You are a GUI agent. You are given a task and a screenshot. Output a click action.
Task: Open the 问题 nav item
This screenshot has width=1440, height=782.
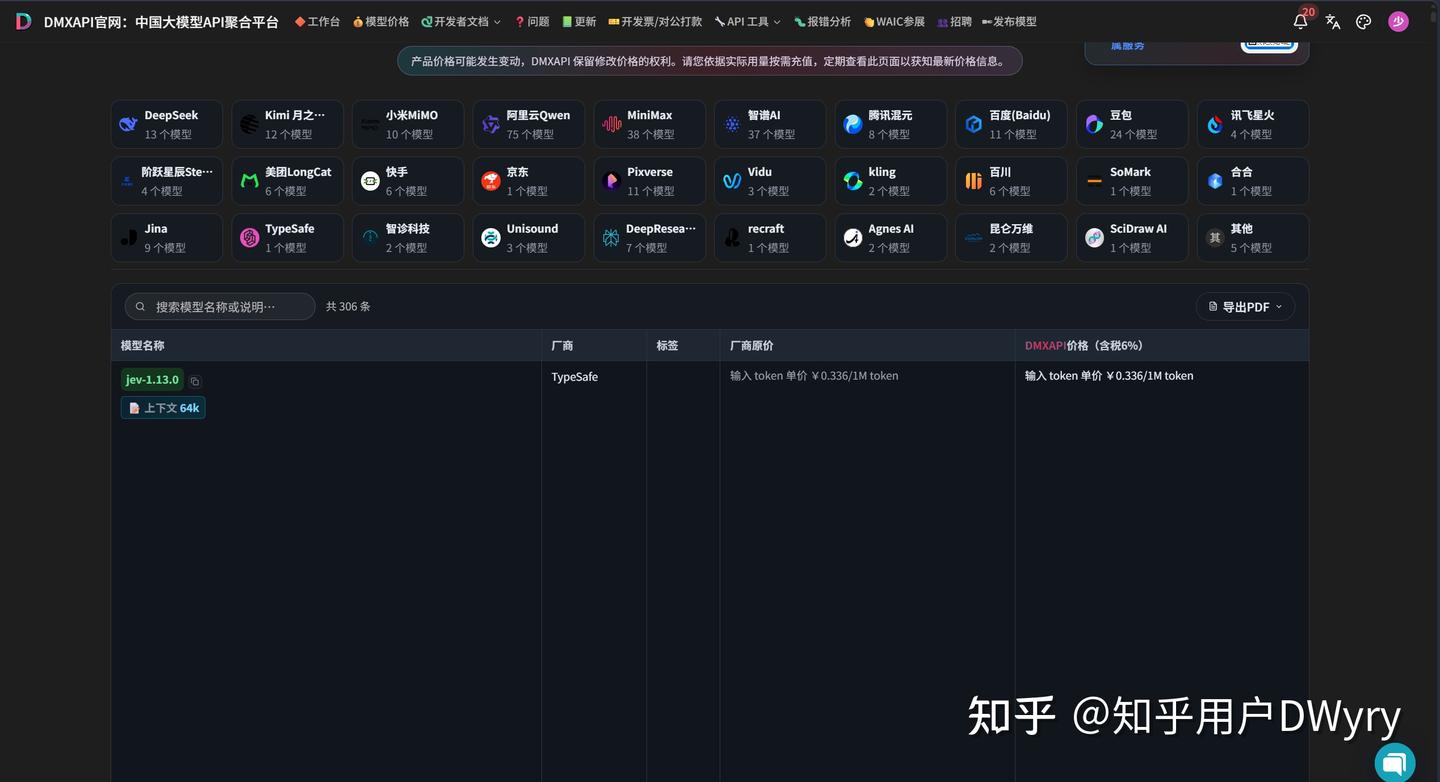click(x=532, y=22)
